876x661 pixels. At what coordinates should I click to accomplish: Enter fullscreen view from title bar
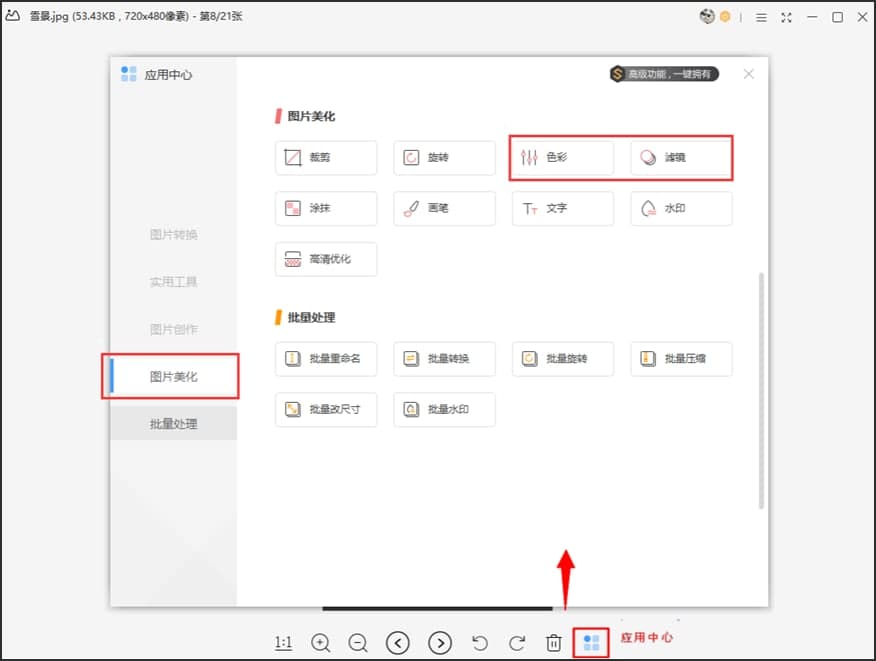[787, 18]
